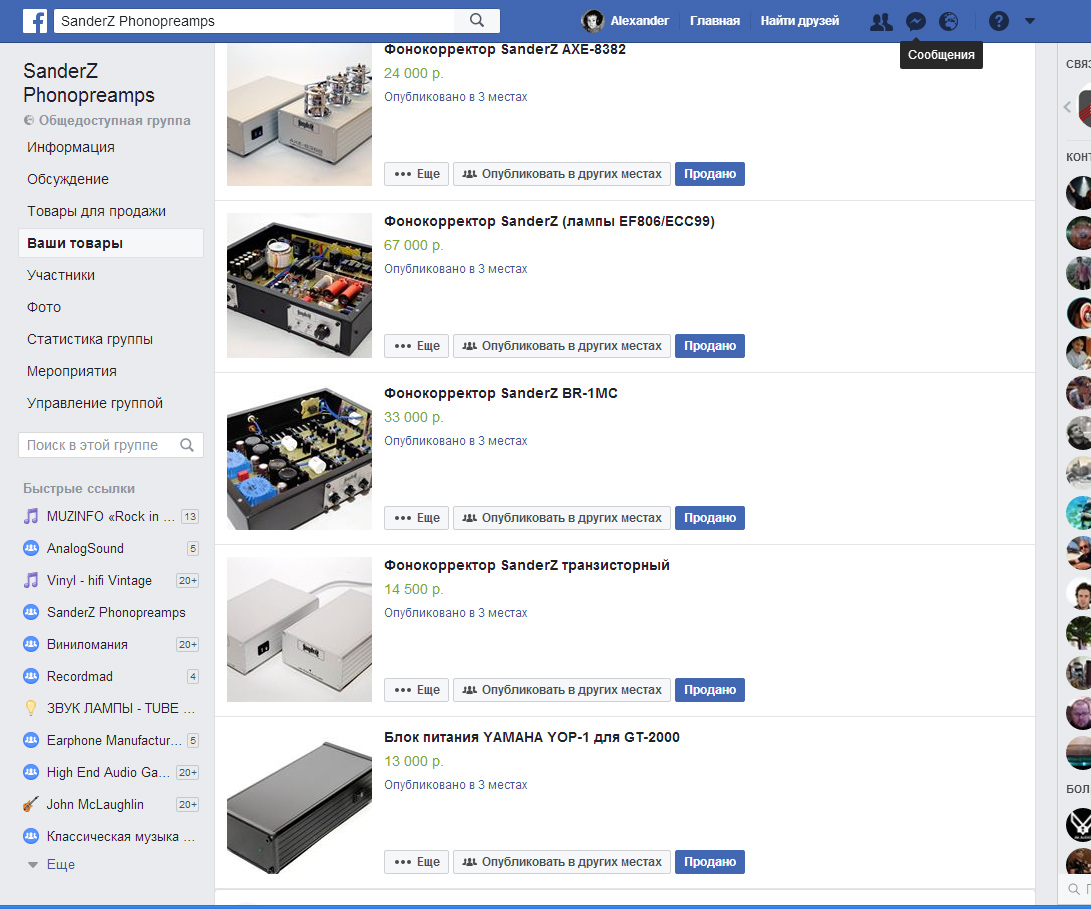Click 'Опубликовать в других местах' for транзисторный item
1091x909 pixels.
[562, 690]
